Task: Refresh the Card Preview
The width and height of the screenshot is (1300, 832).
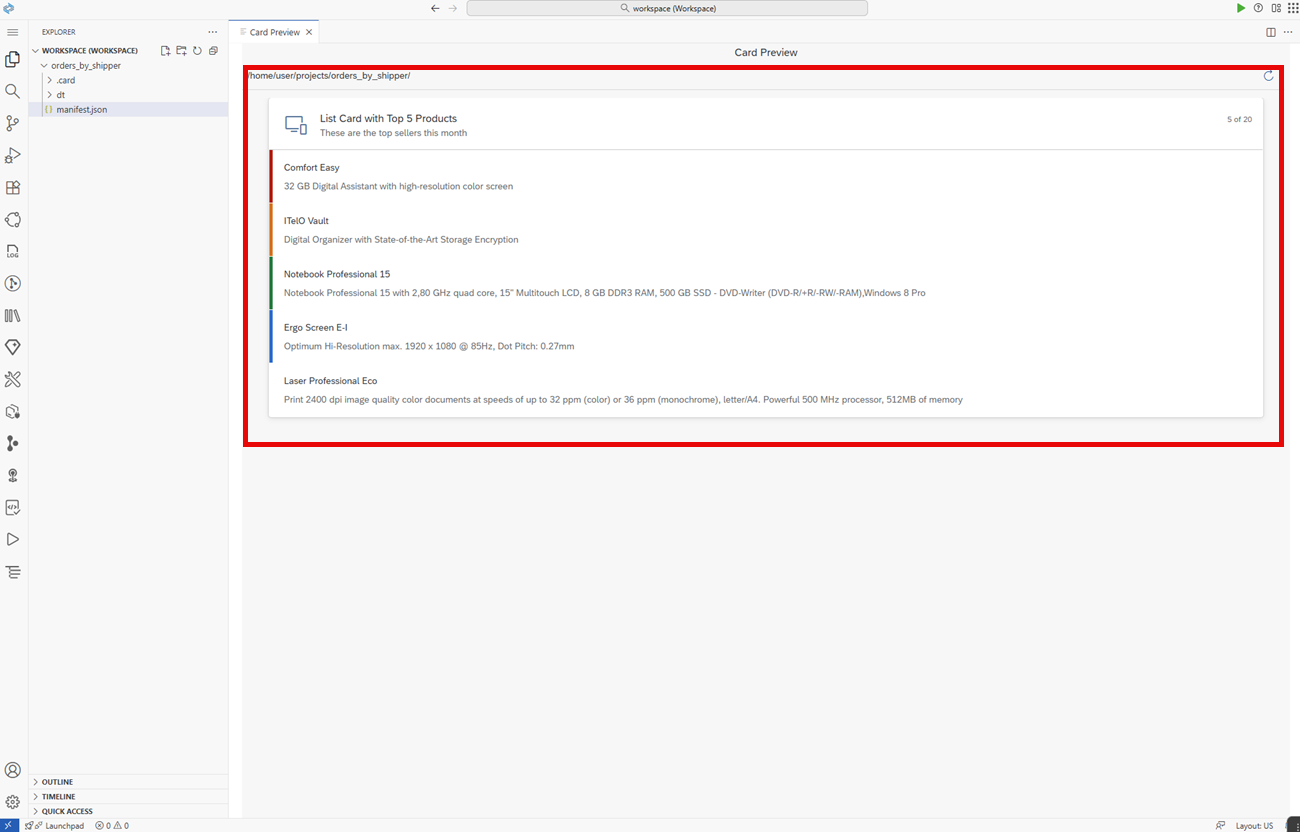Action: 1269,76
